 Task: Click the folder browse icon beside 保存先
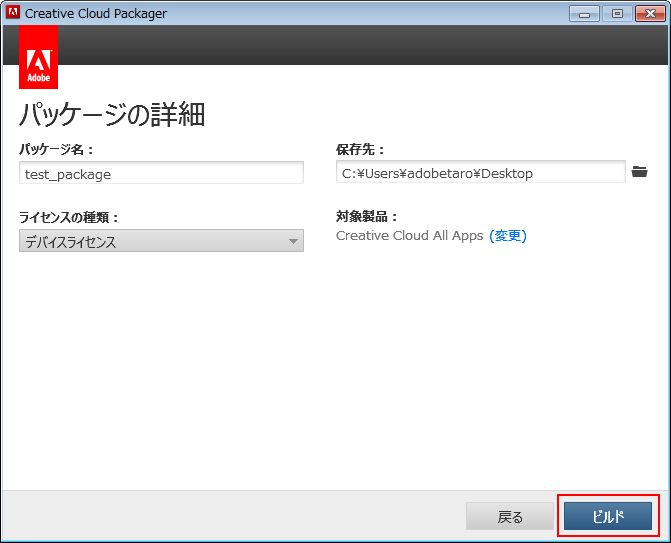click(x=639, y=172)
